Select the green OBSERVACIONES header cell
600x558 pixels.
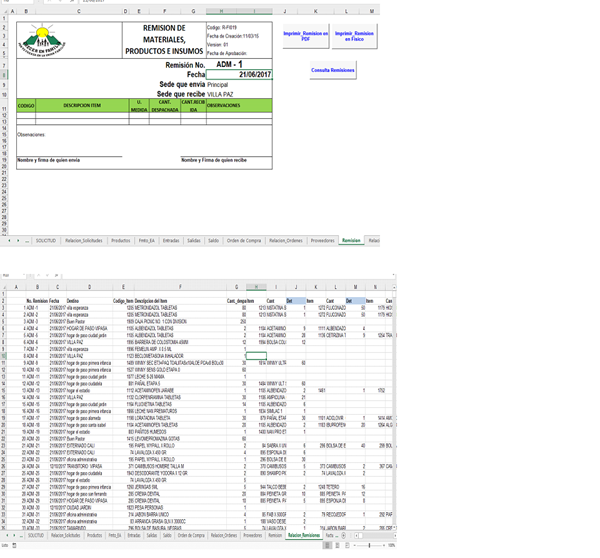click(x=239, y=106)
